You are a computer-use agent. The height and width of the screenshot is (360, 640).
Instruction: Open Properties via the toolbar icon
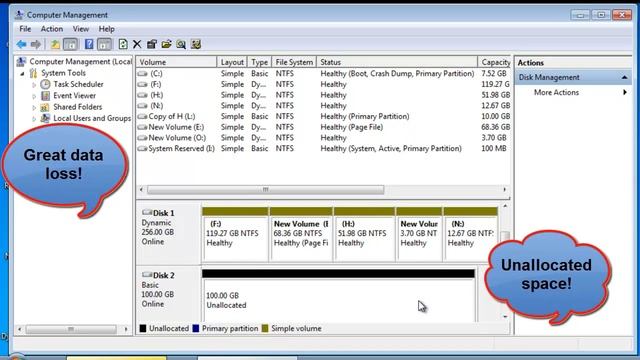pos(152,44)
